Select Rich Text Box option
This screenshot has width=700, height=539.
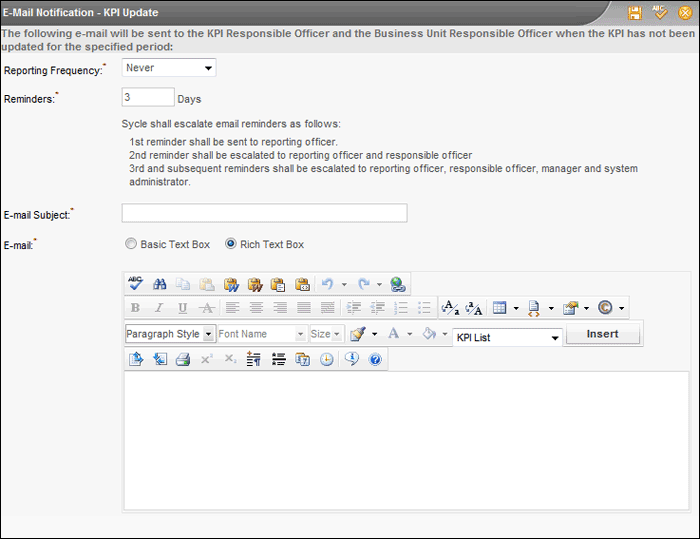pos(230,244)
